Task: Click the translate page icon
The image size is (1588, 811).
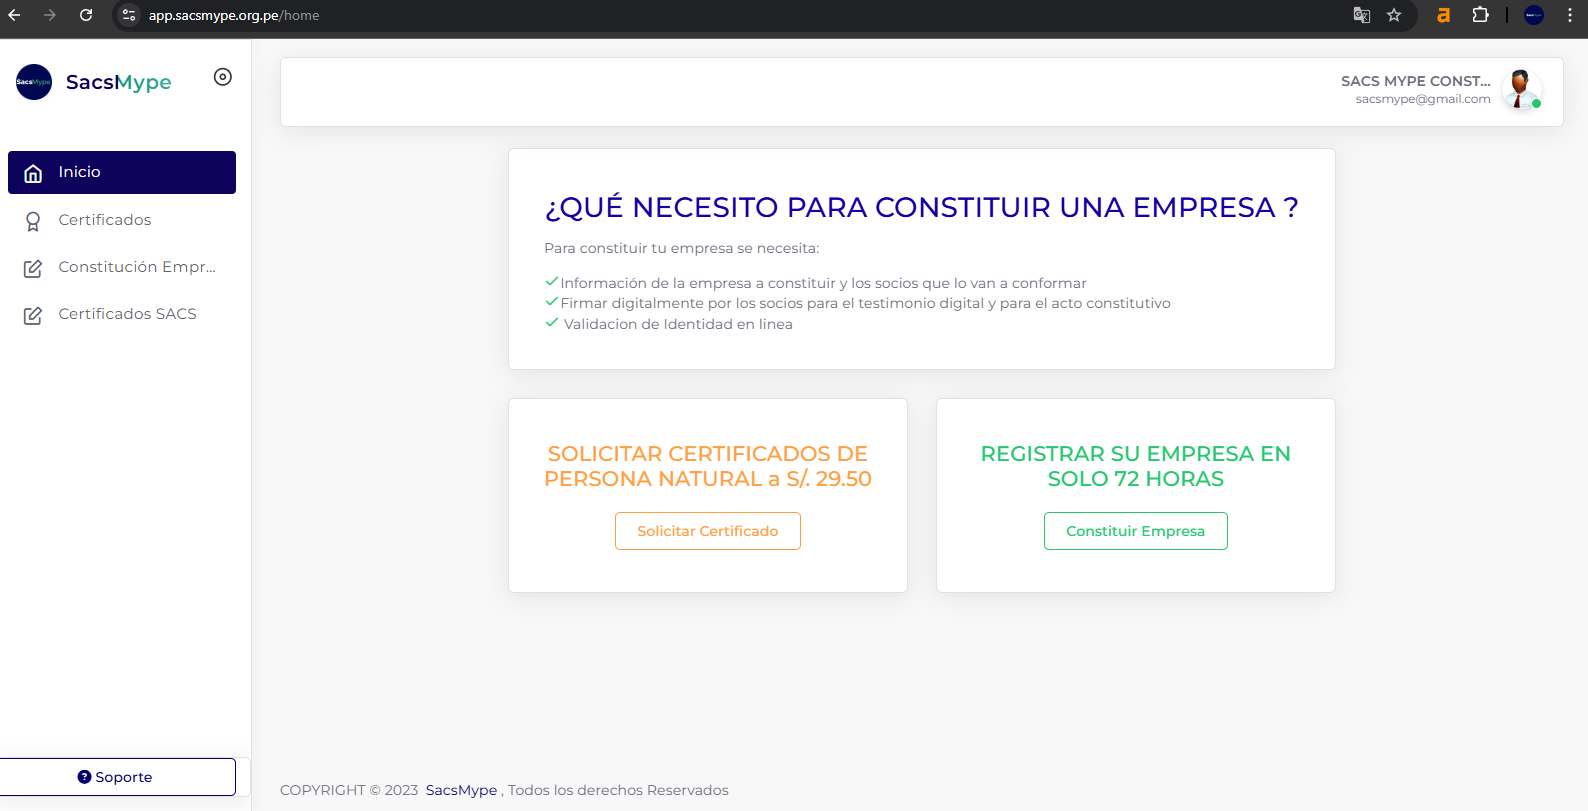Action: (x=1361, y=15)
